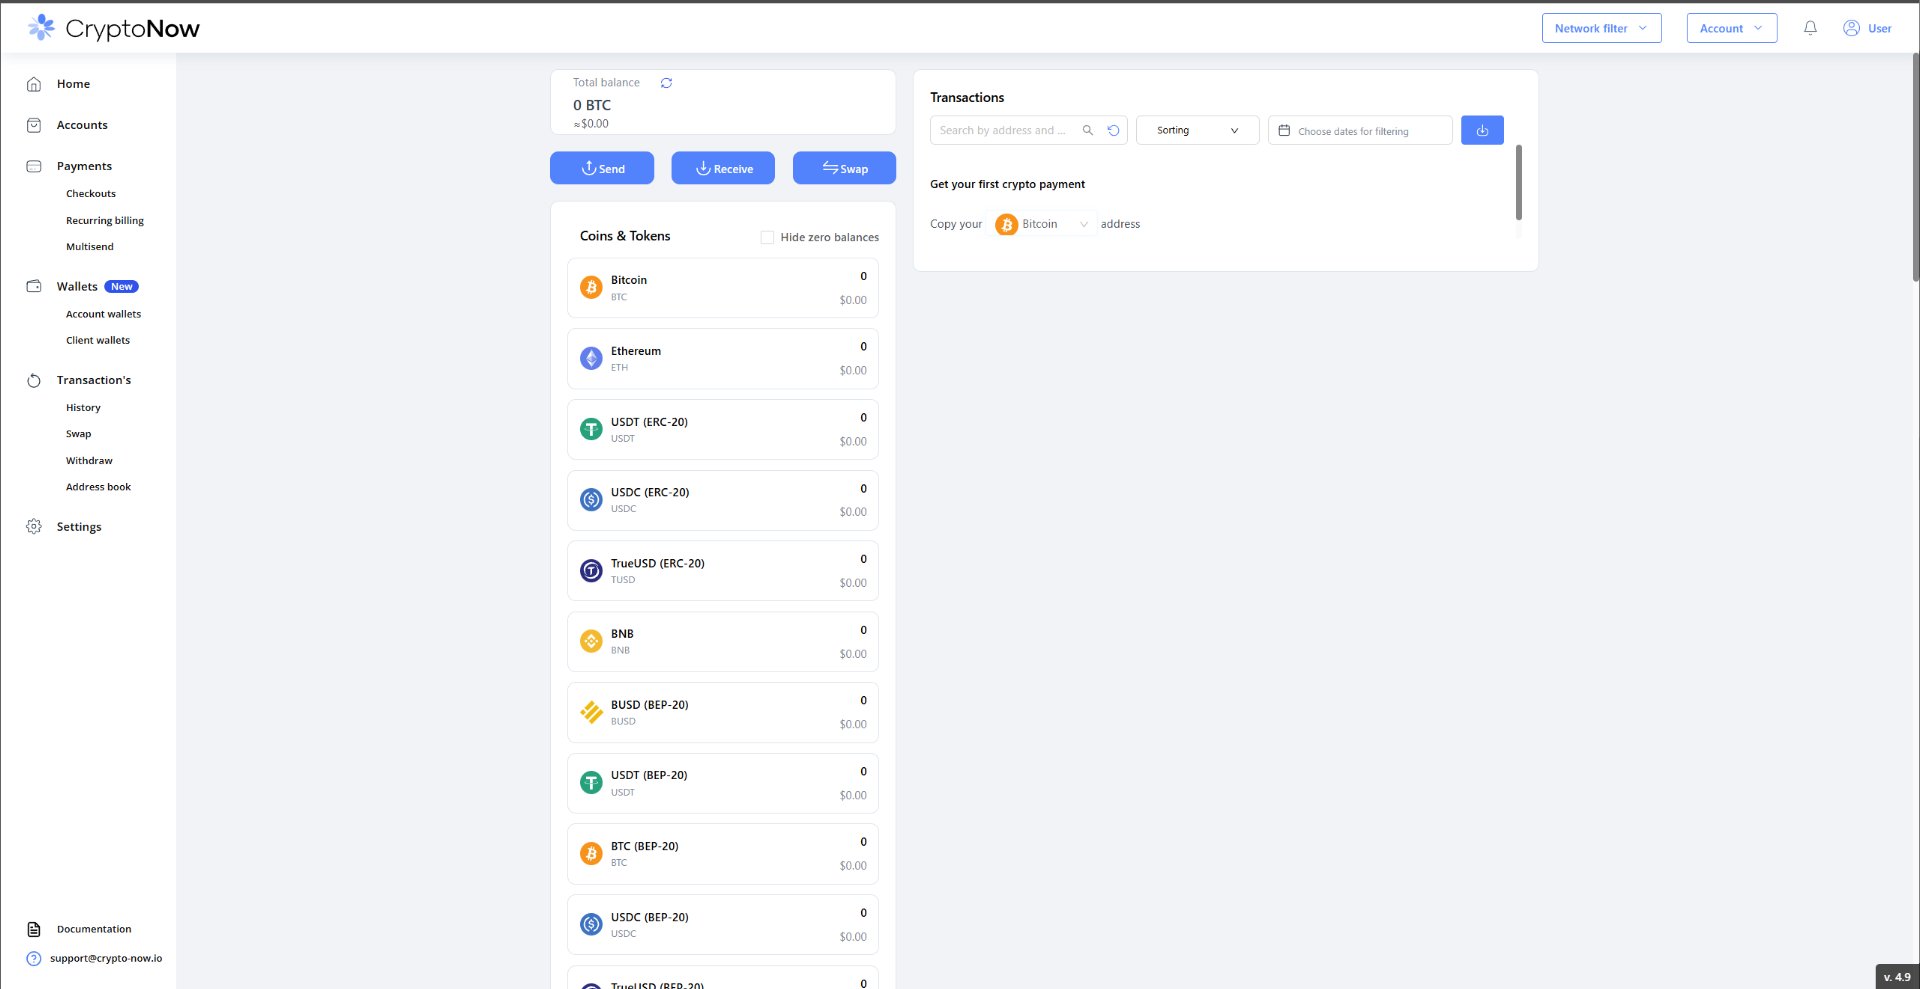Click the BTC (BEP-20) coin icon
Viewport: 1920px width, 989px height.
pyautogui.click(x=591, y=853)
